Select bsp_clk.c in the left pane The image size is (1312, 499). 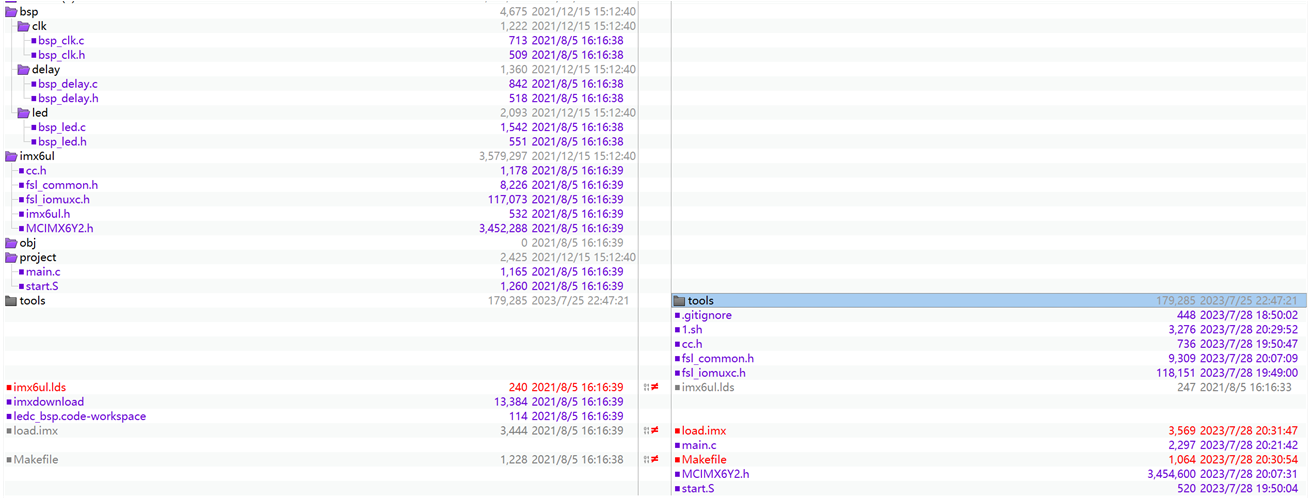tap(61, 41)
